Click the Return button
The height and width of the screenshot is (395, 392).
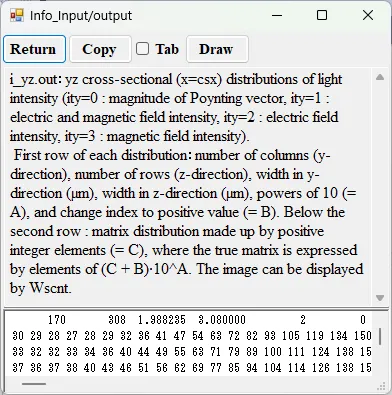pos(34,49)
